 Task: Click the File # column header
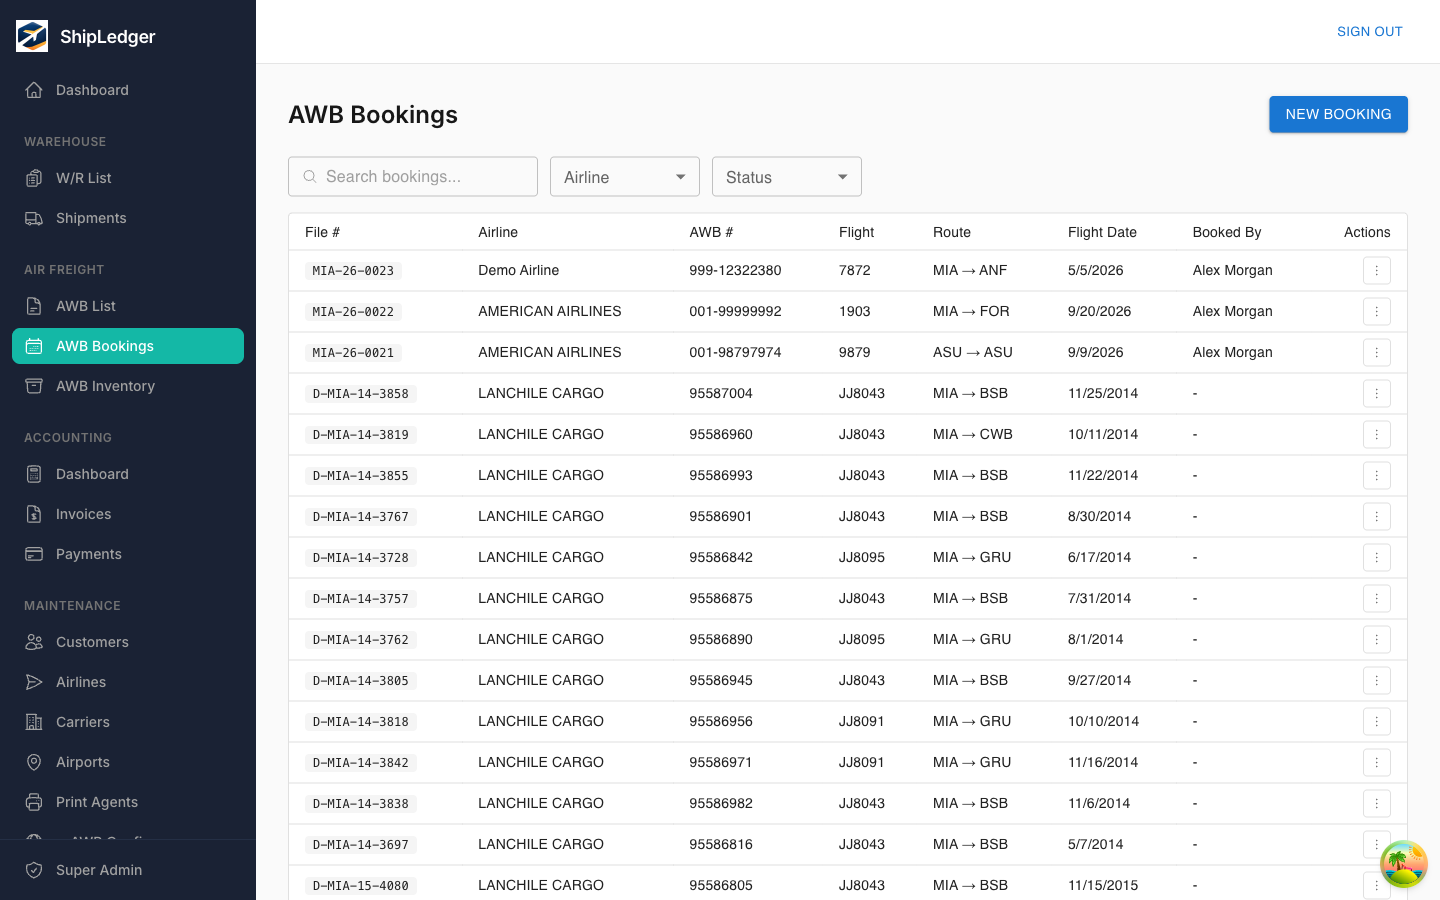click(x=322, y=232)
